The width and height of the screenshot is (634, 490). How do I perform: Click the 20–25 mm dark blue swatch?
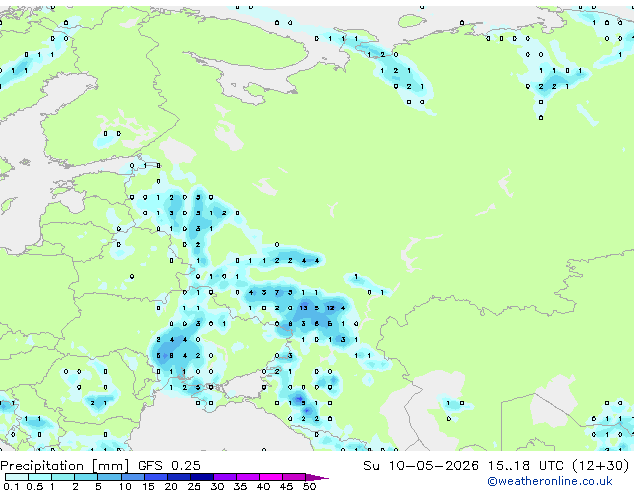179,477
